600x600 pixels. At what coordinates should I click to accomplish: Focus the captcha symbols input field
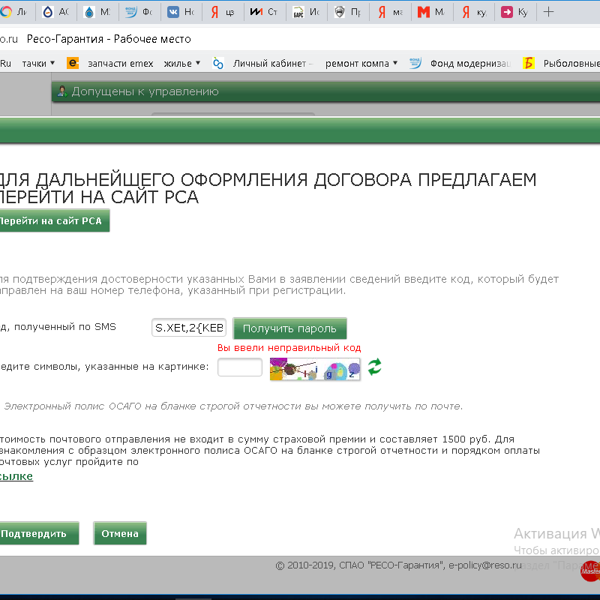(240, 367)
